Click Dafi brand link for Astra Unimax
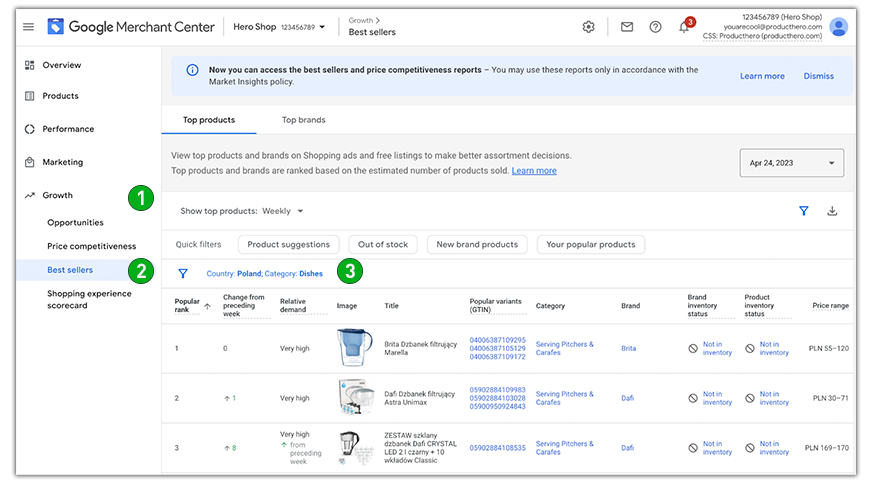 point(627,398)
